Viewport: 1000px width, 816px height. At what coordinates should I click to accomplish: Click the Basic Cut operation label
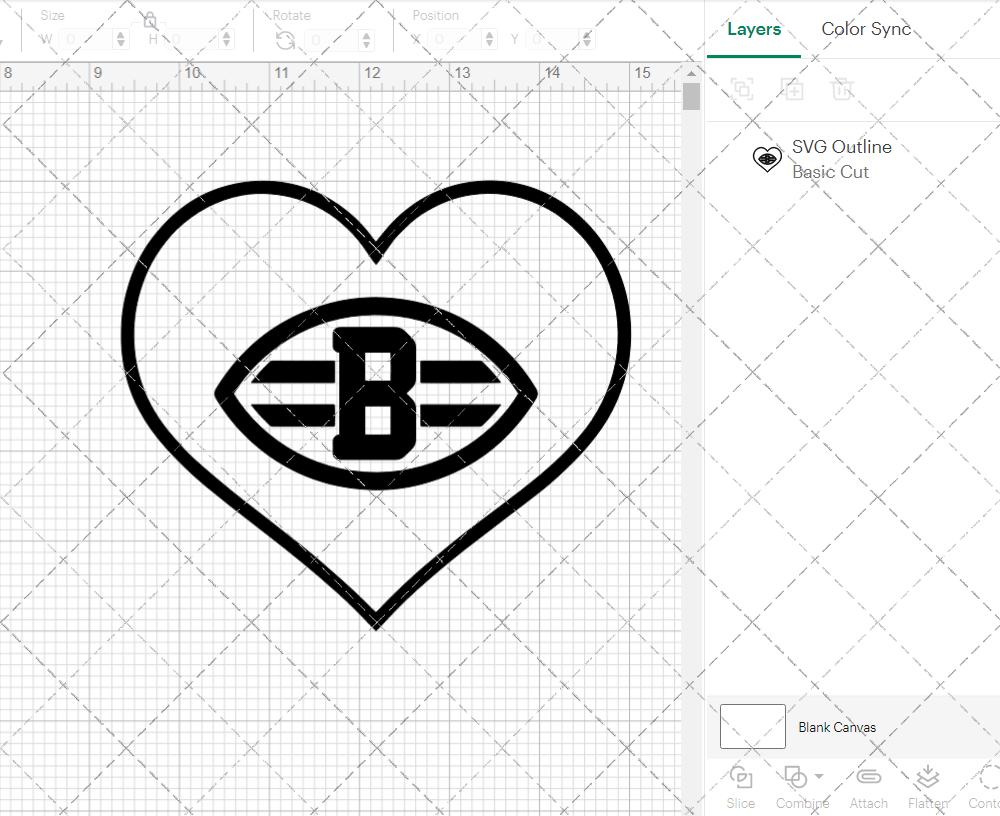point(831,172)
